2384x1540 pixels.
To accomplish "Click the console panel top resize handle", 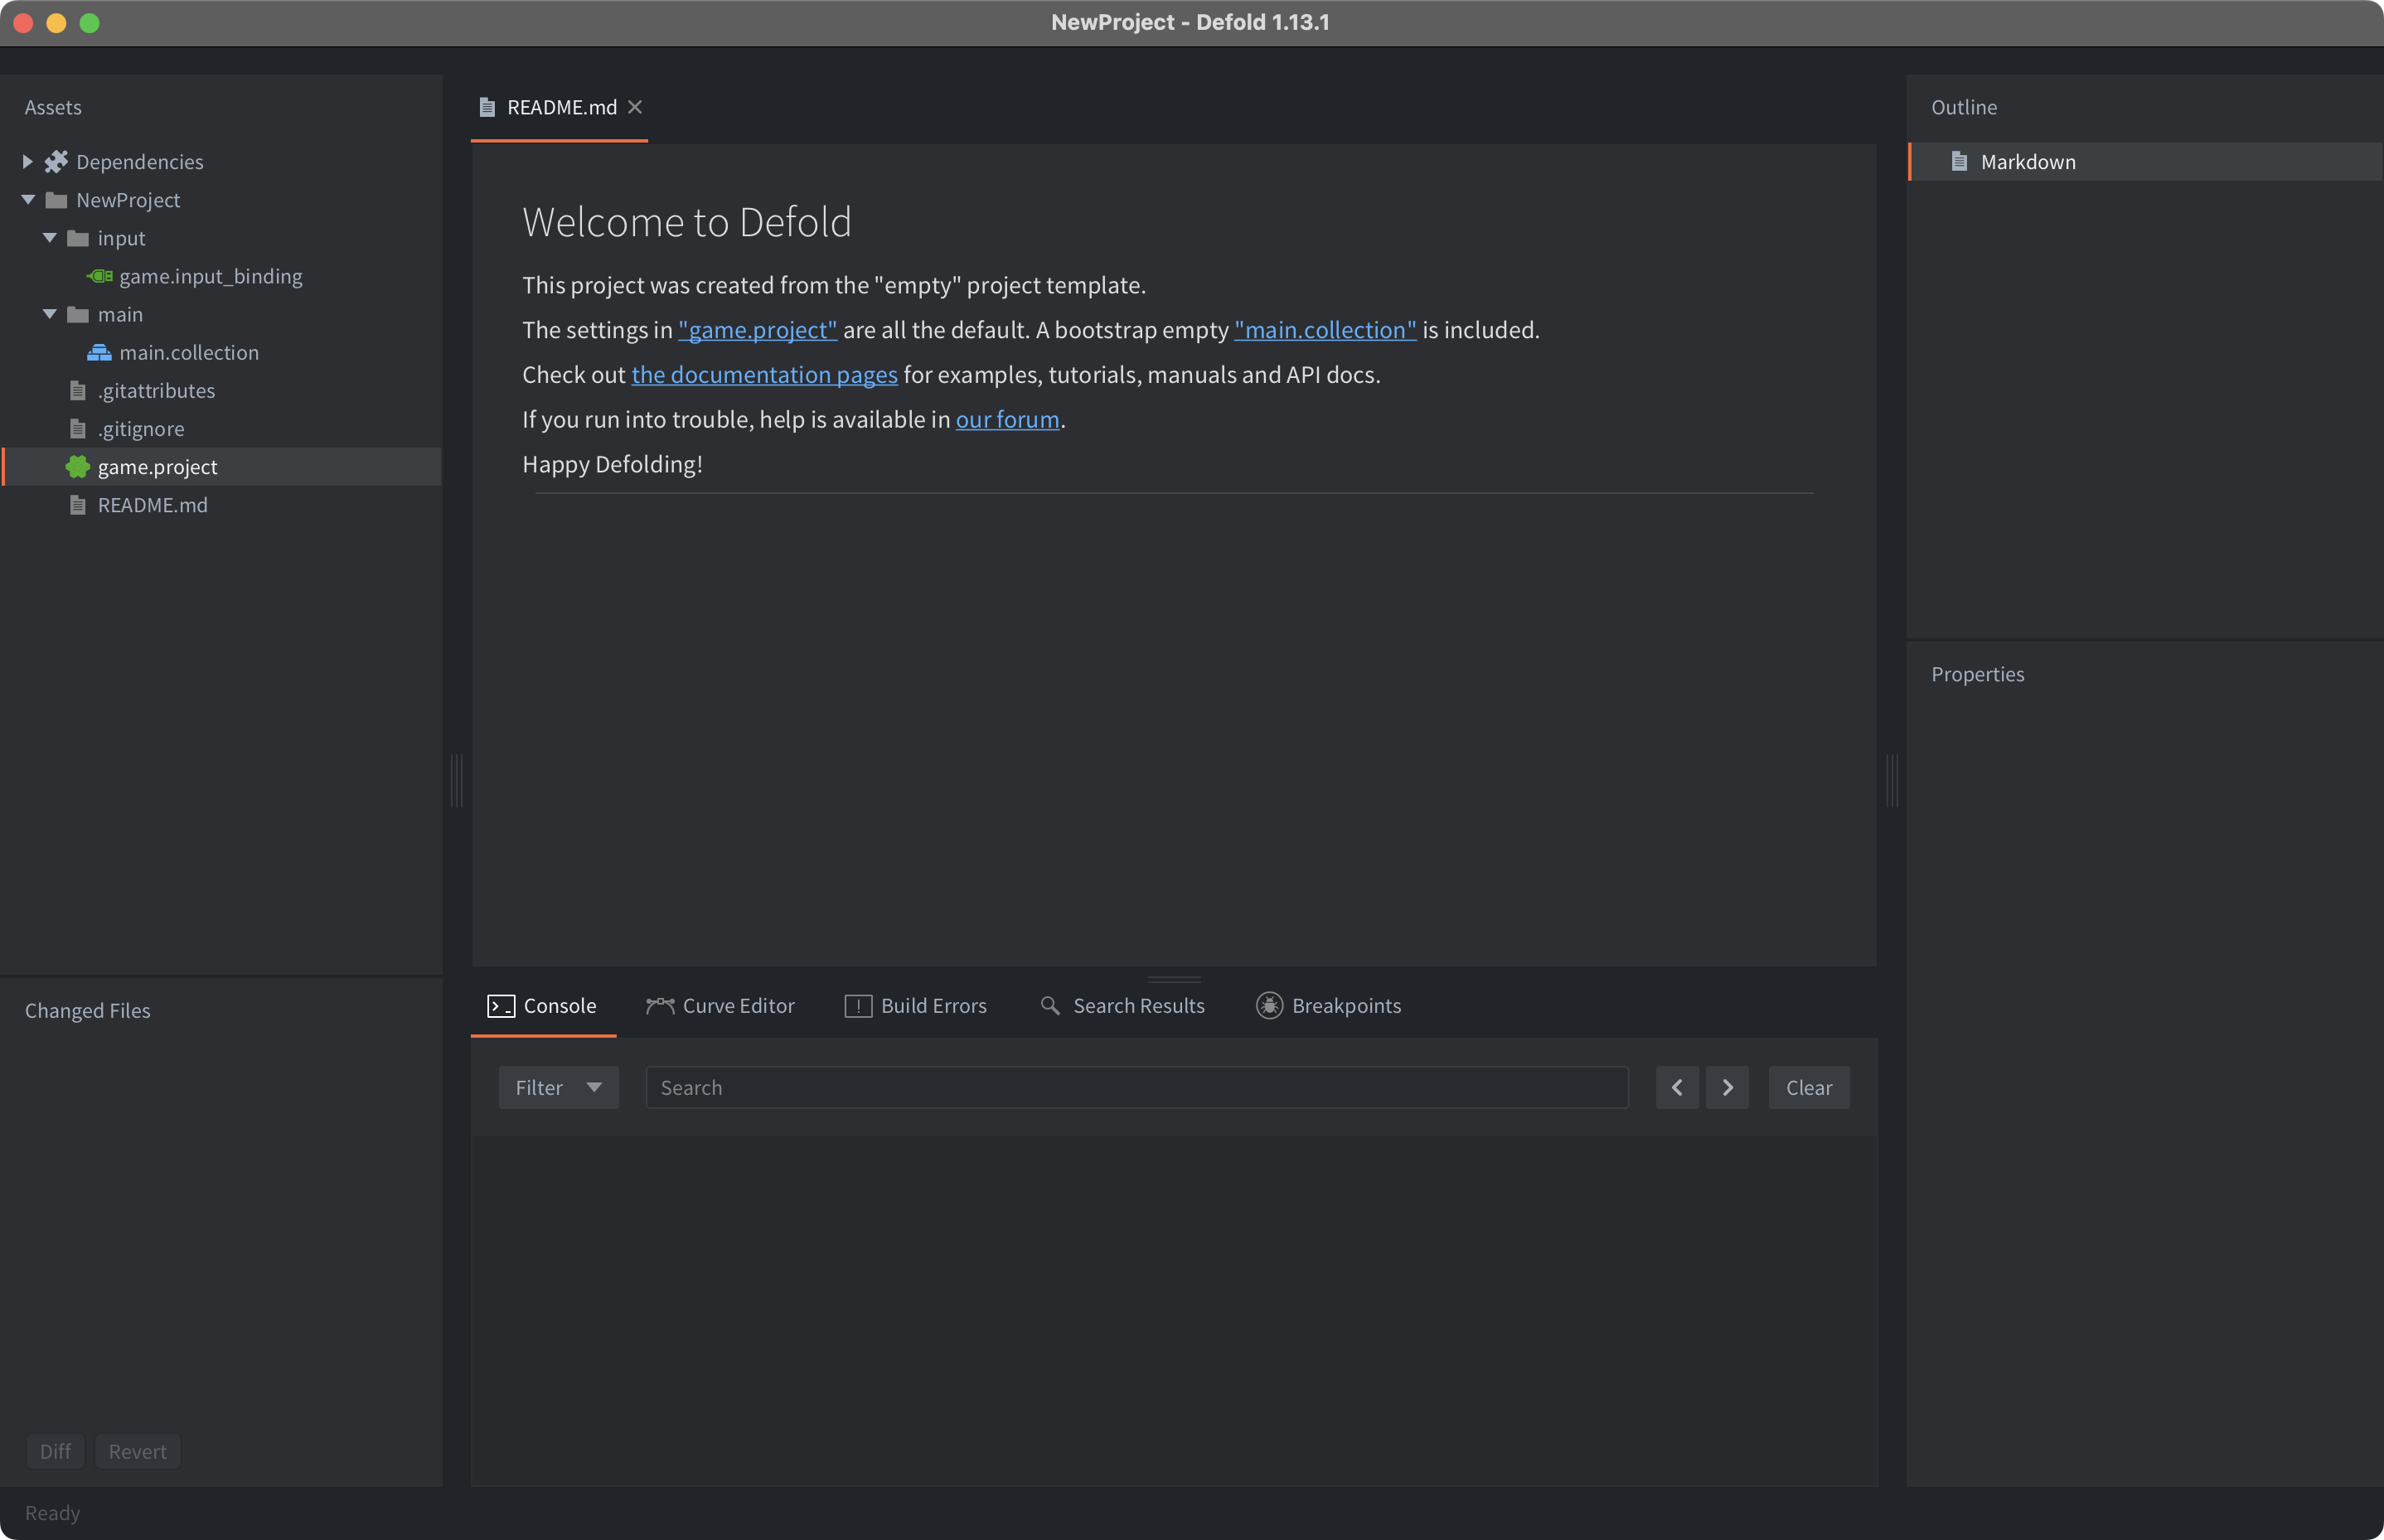I will pos(1174,978).
